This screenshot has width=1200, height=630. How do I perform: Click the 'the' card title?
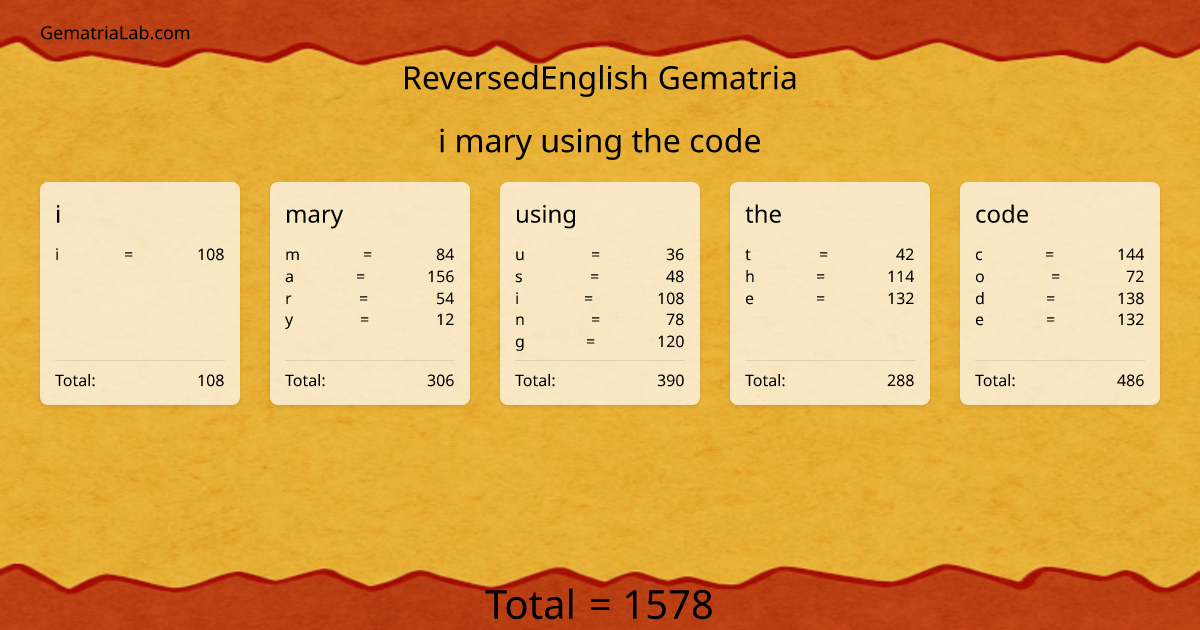point(763,214)
